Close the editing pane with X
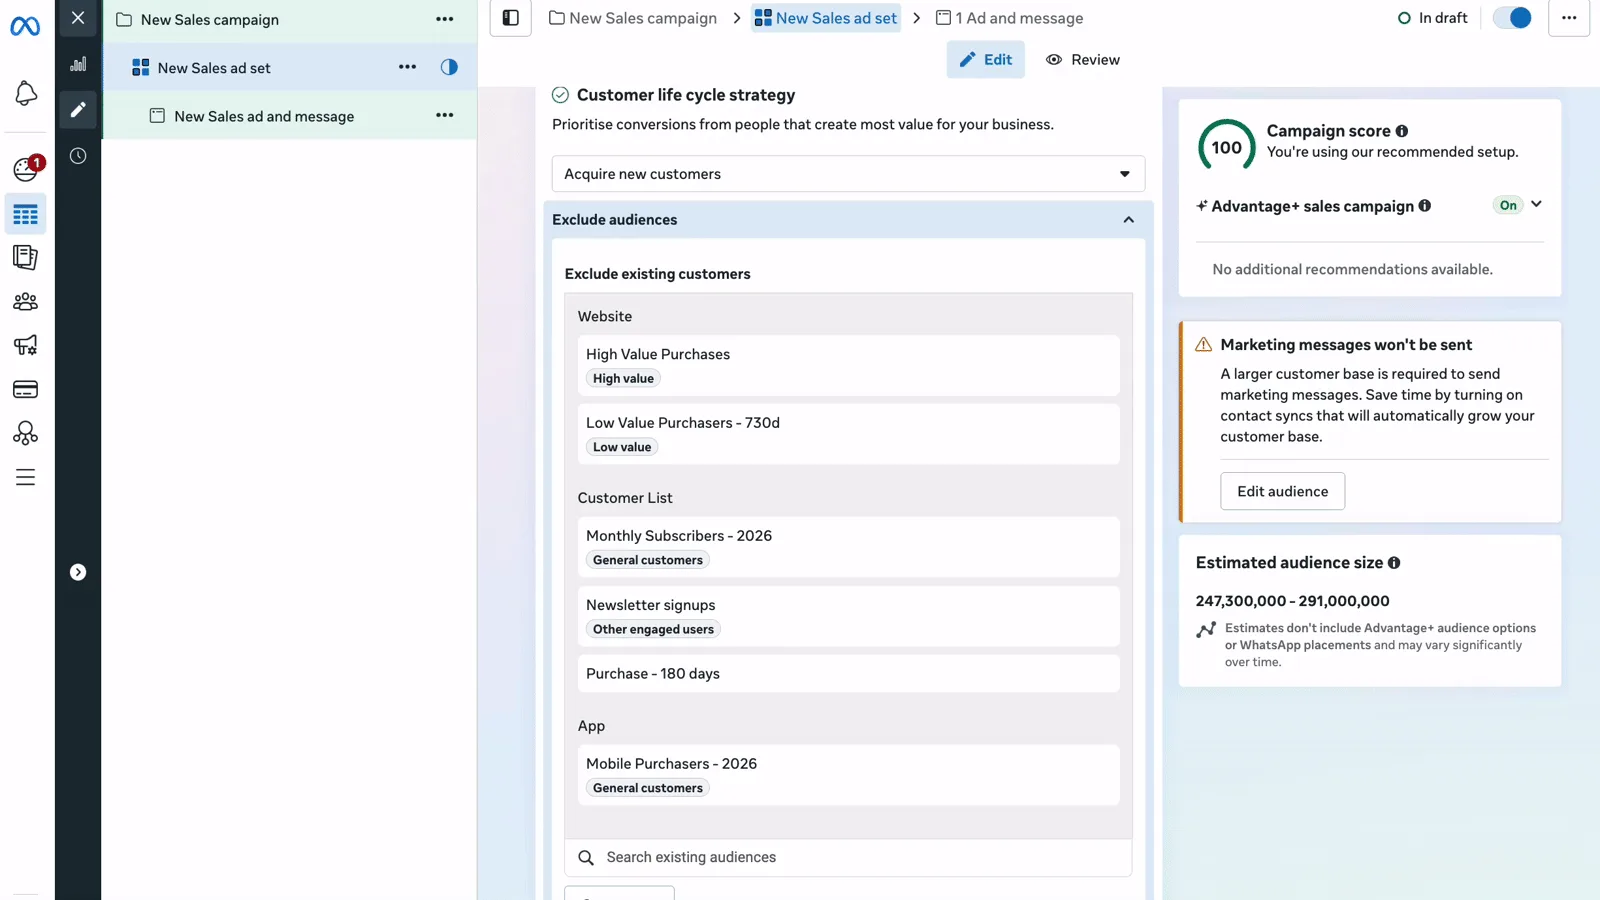The height and width of the screenshot is (900, 1600). click(x=78, y=18)
